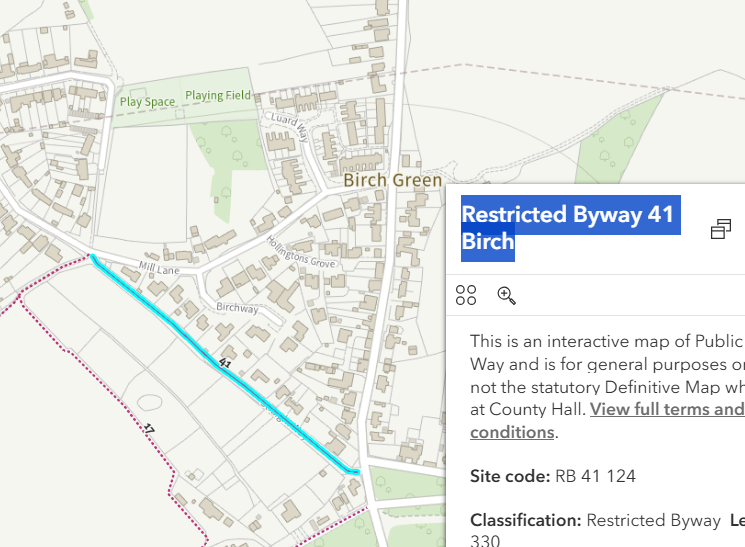Click the Luard Way street label
The image size is (745, 547).
[287, 128]
